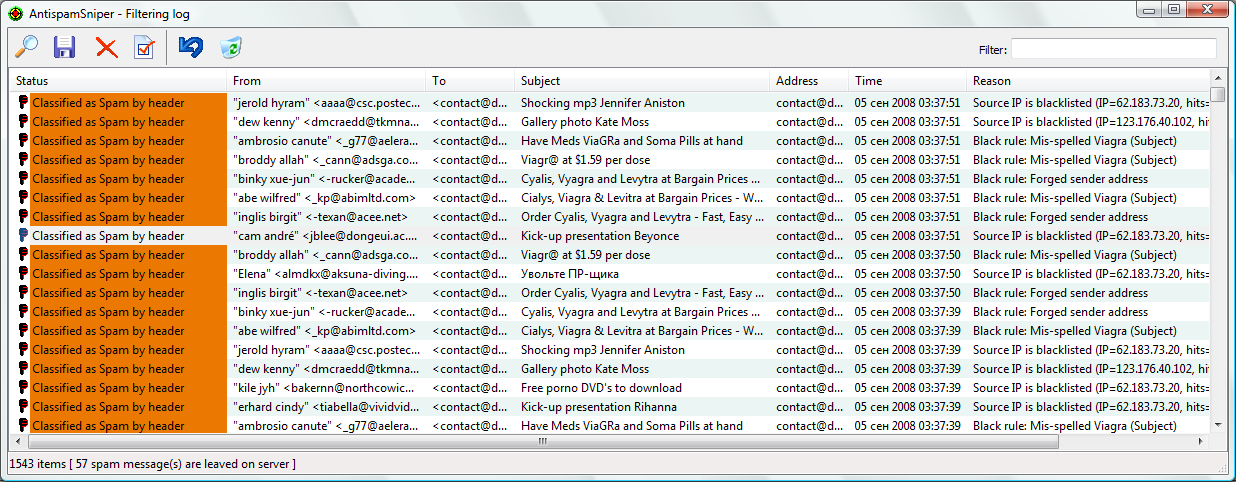Viewport: 1236px width, 482px height.
Task: Click sender "Elena" <almdkx@aksuna-diving...
Action: coord(327,274)
